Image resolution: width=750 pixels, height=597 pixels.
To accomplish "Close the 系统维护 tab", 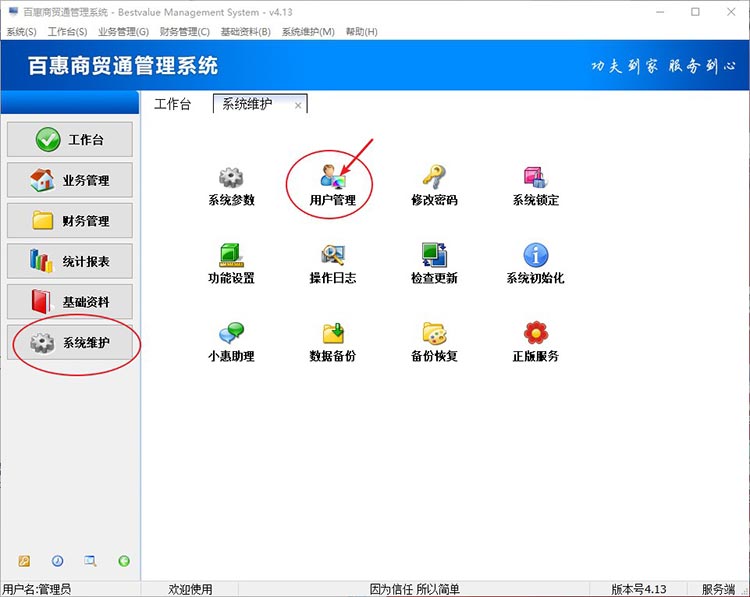I will pyautogui.click(x=298, y=105).
